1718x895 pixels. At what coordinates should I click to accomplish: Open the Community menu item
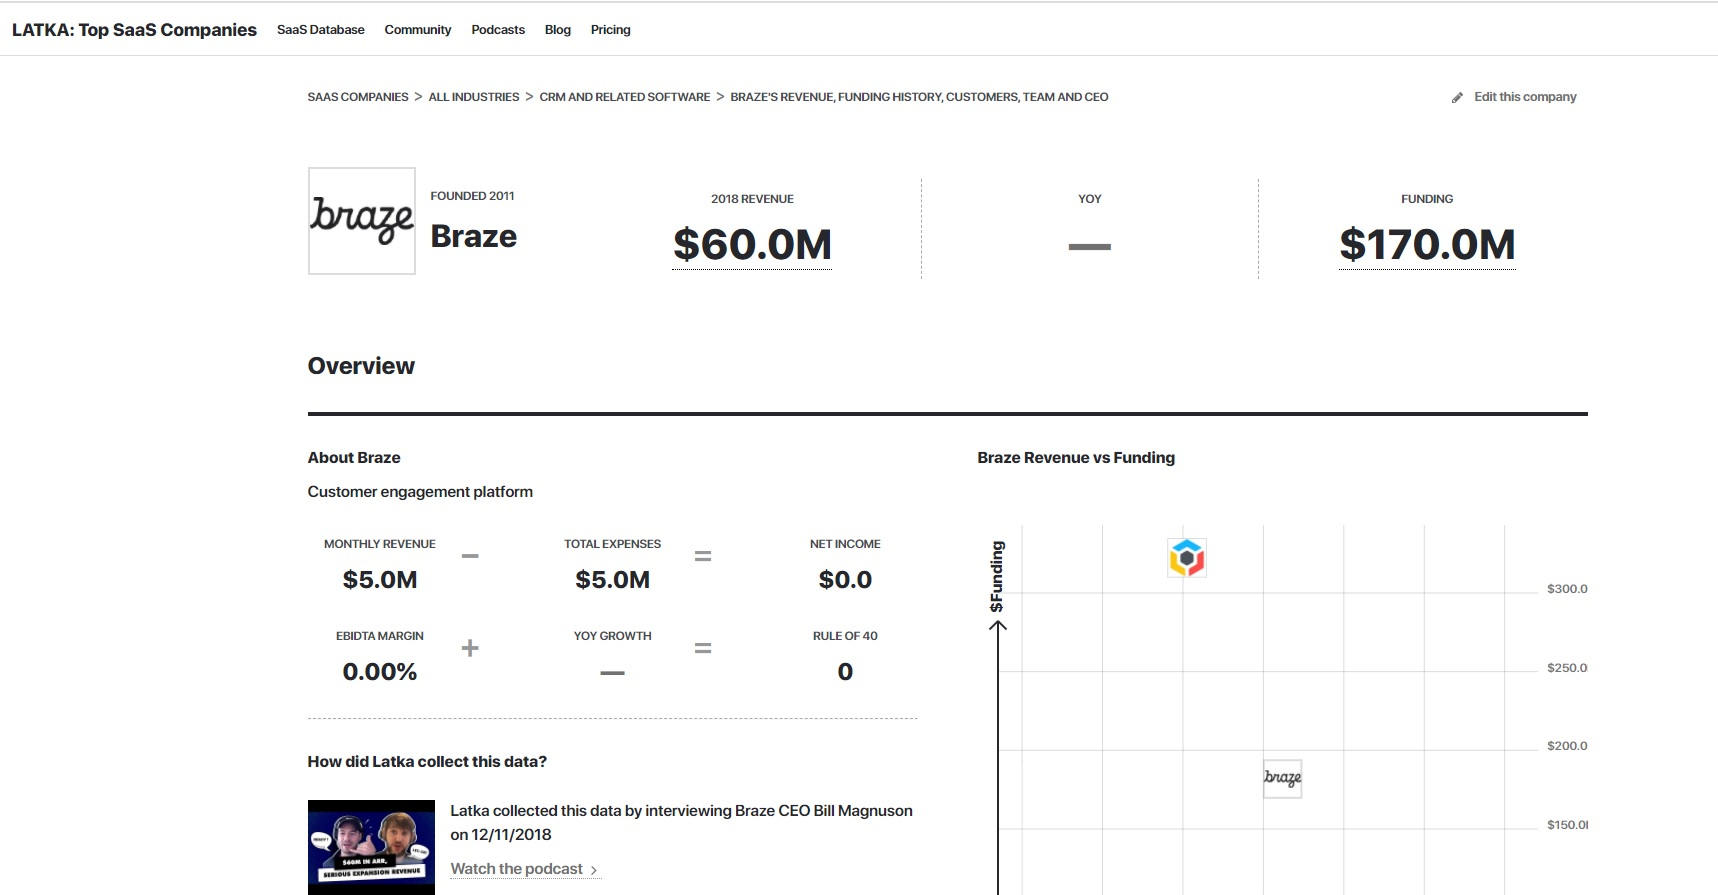coord(418,30)
